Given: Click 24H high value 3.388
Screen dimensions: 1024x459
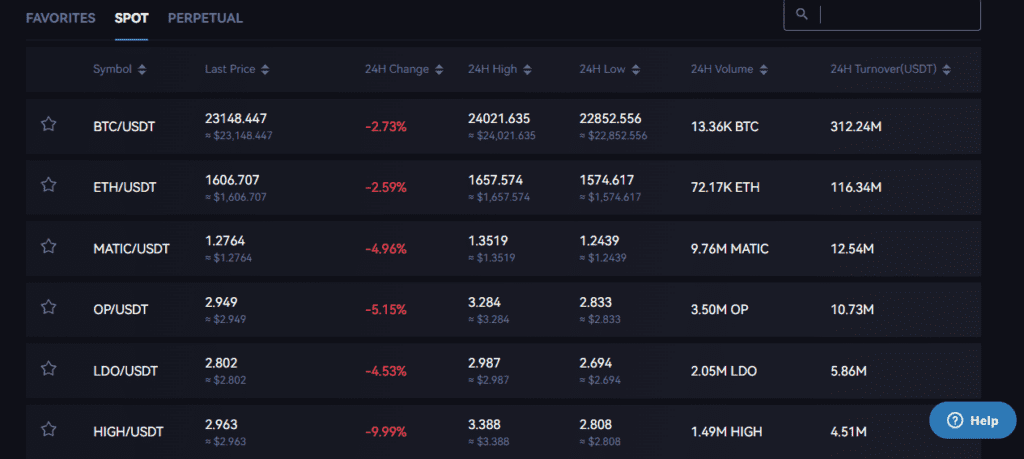Looking at the screenshot, I should [x=485, y=424].
